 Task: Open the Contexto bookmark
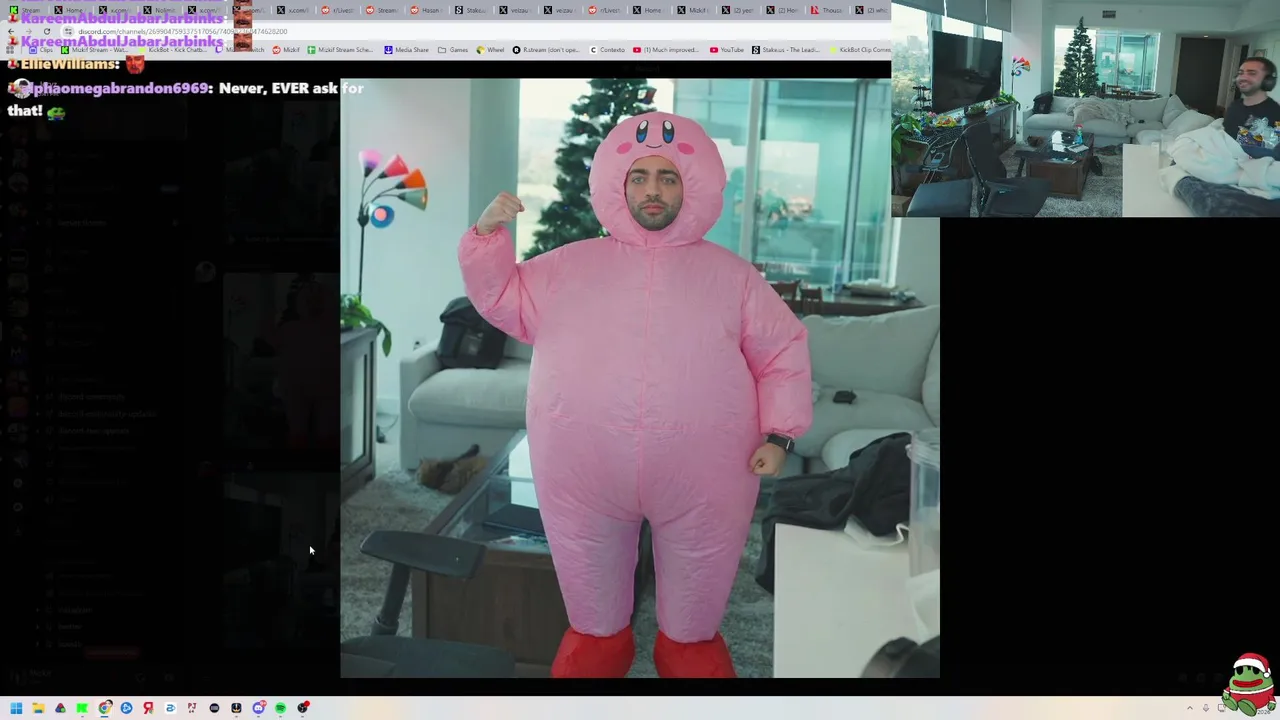click(x=608, y=50)
